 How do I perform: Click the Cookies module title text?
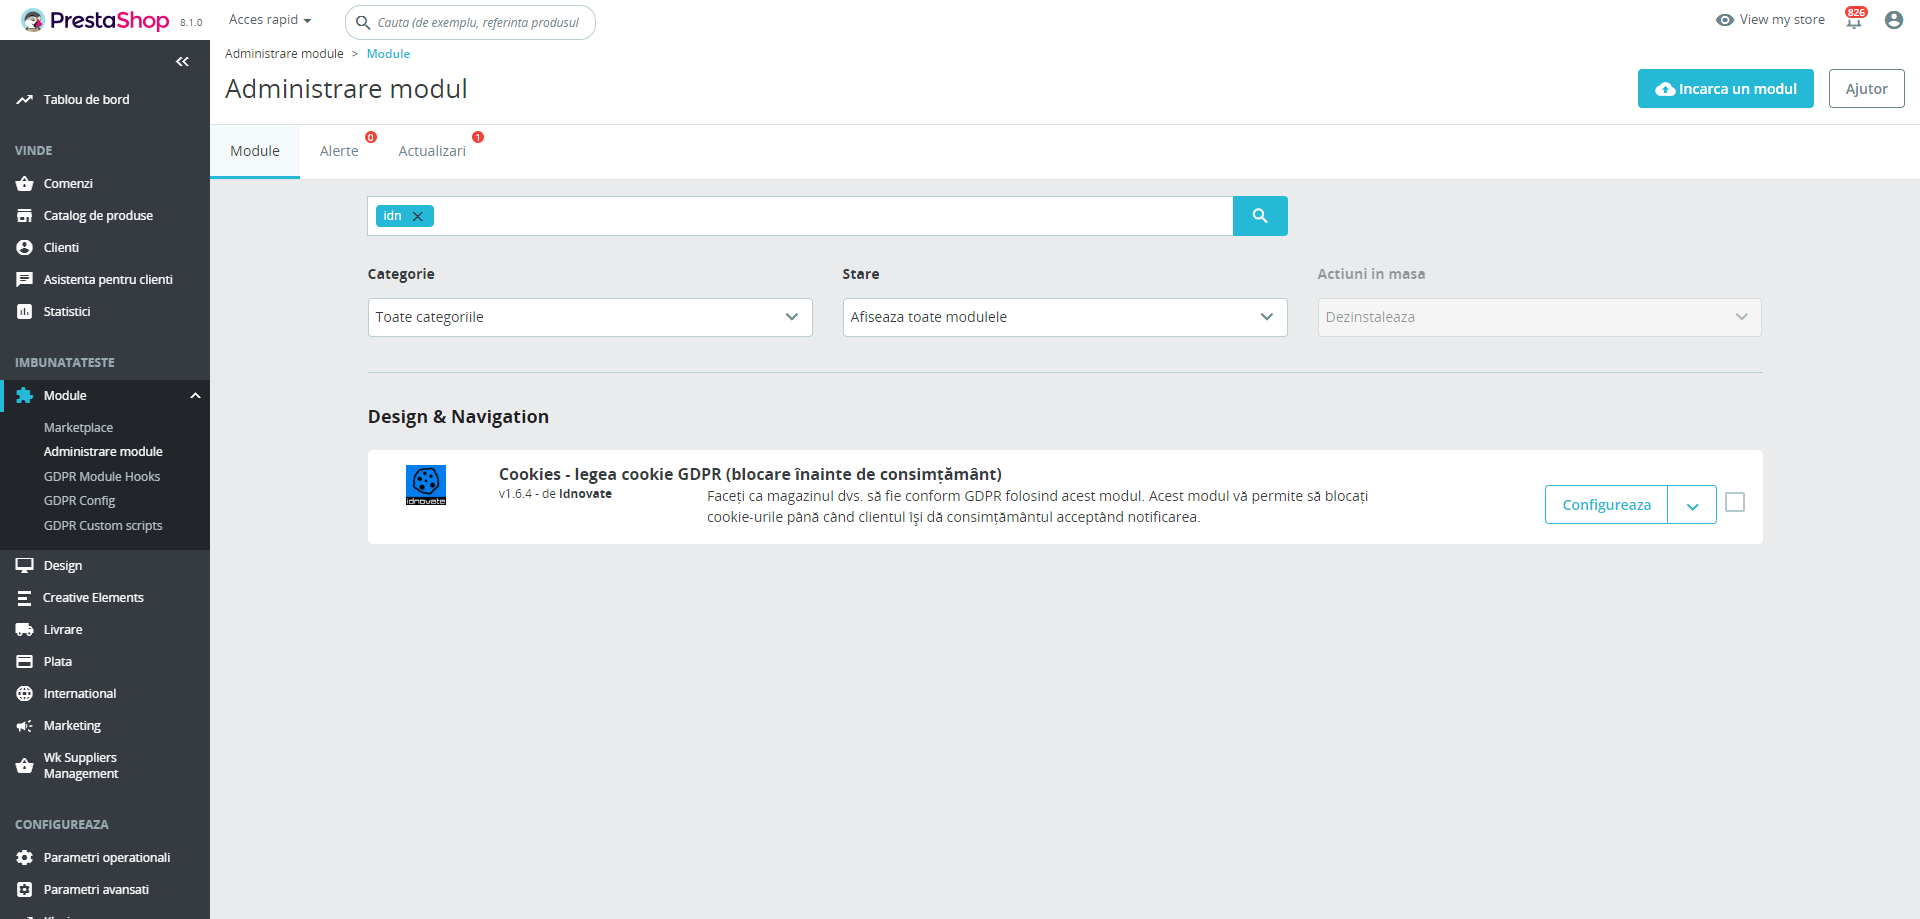(x=750, y=474)
